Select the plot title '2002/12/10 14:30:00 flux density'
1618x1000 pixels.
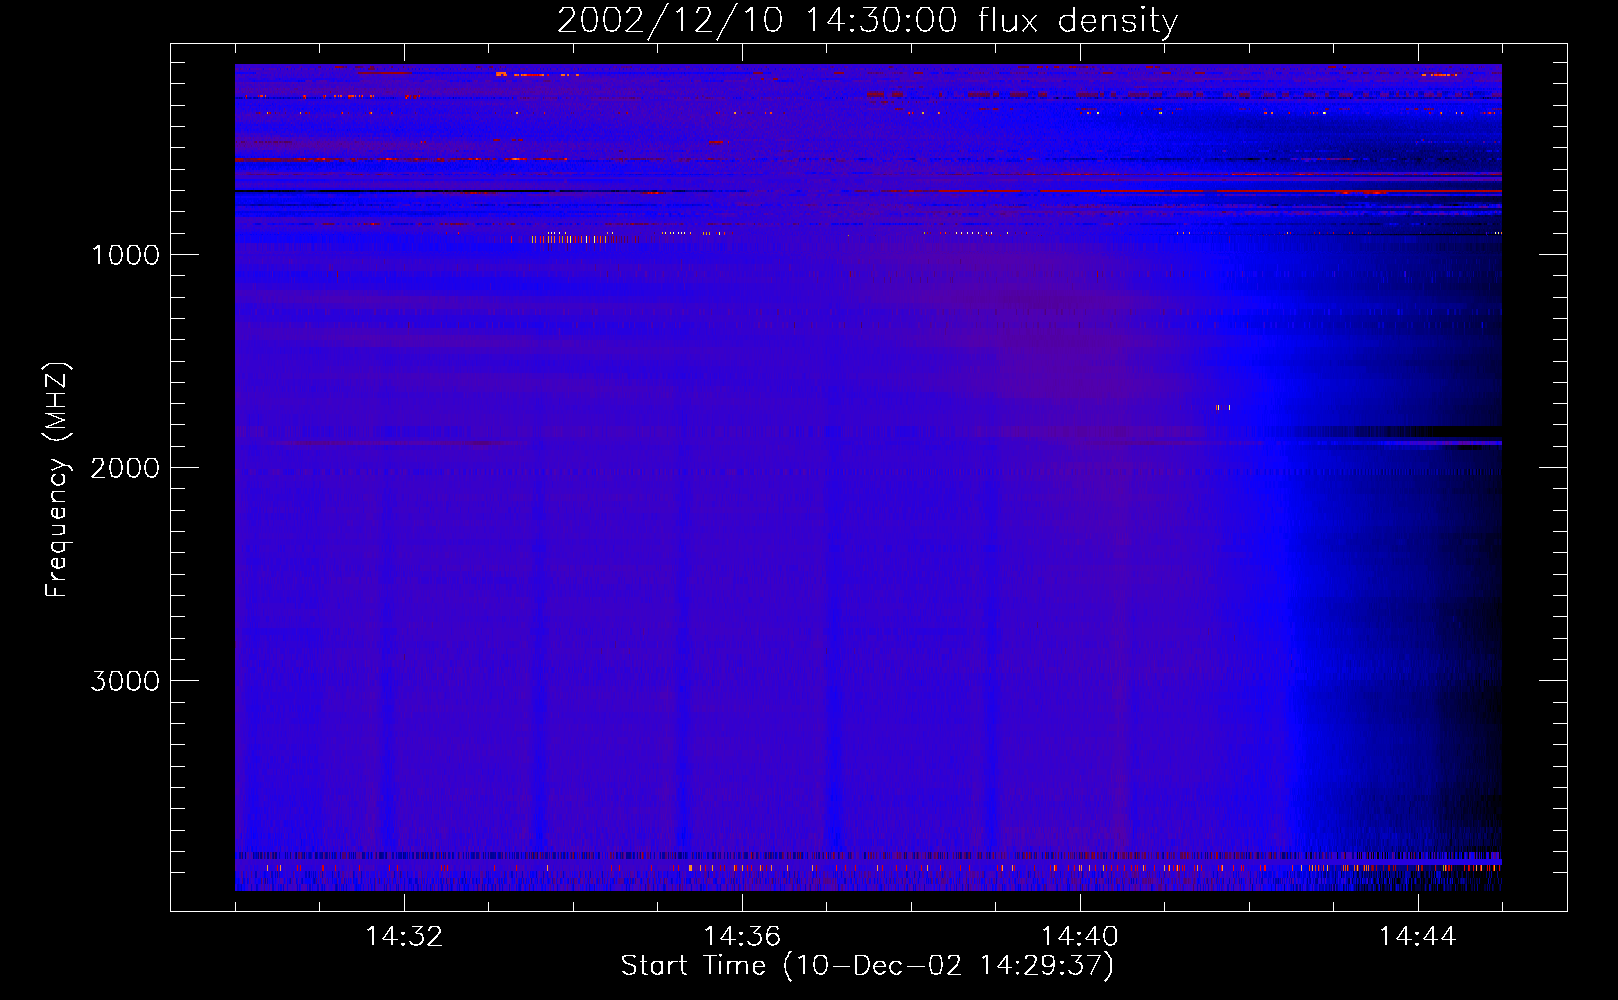(x=867, y=21)
